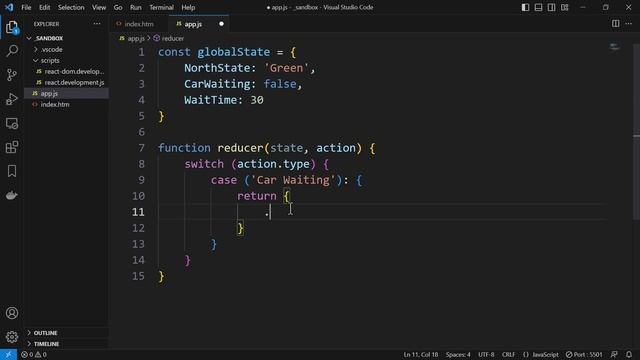The height and width of the screenshot is (360, 640).
Task: Open the Run menu
Action: (136, 7)
